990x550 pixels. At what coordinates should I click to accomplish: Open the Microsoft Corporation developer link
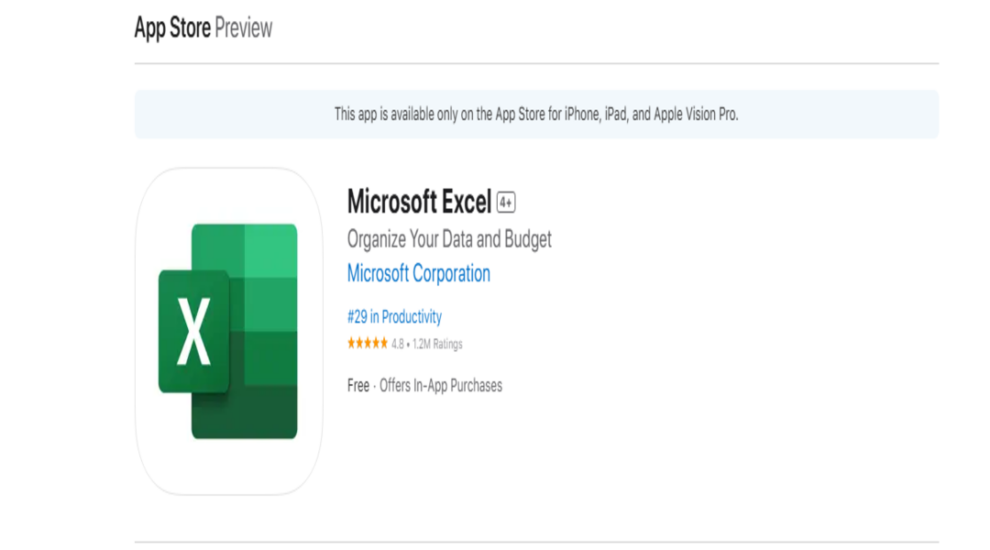[419, 273]
